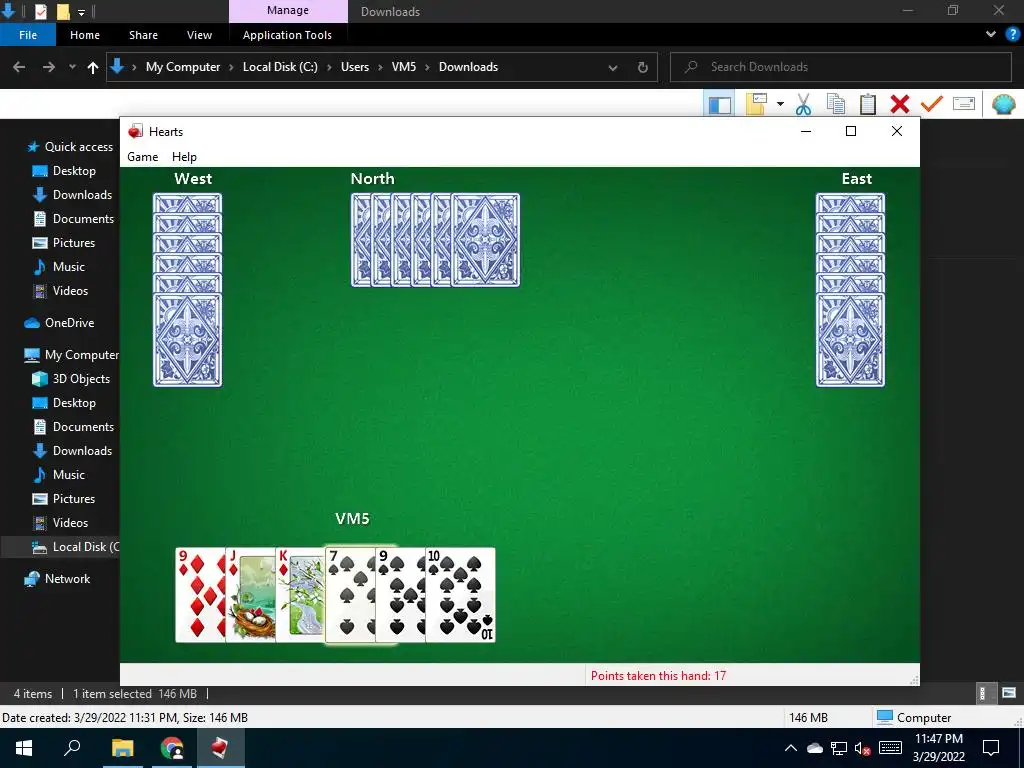Click the File Explorer taskbar icon

click(122, 748)
